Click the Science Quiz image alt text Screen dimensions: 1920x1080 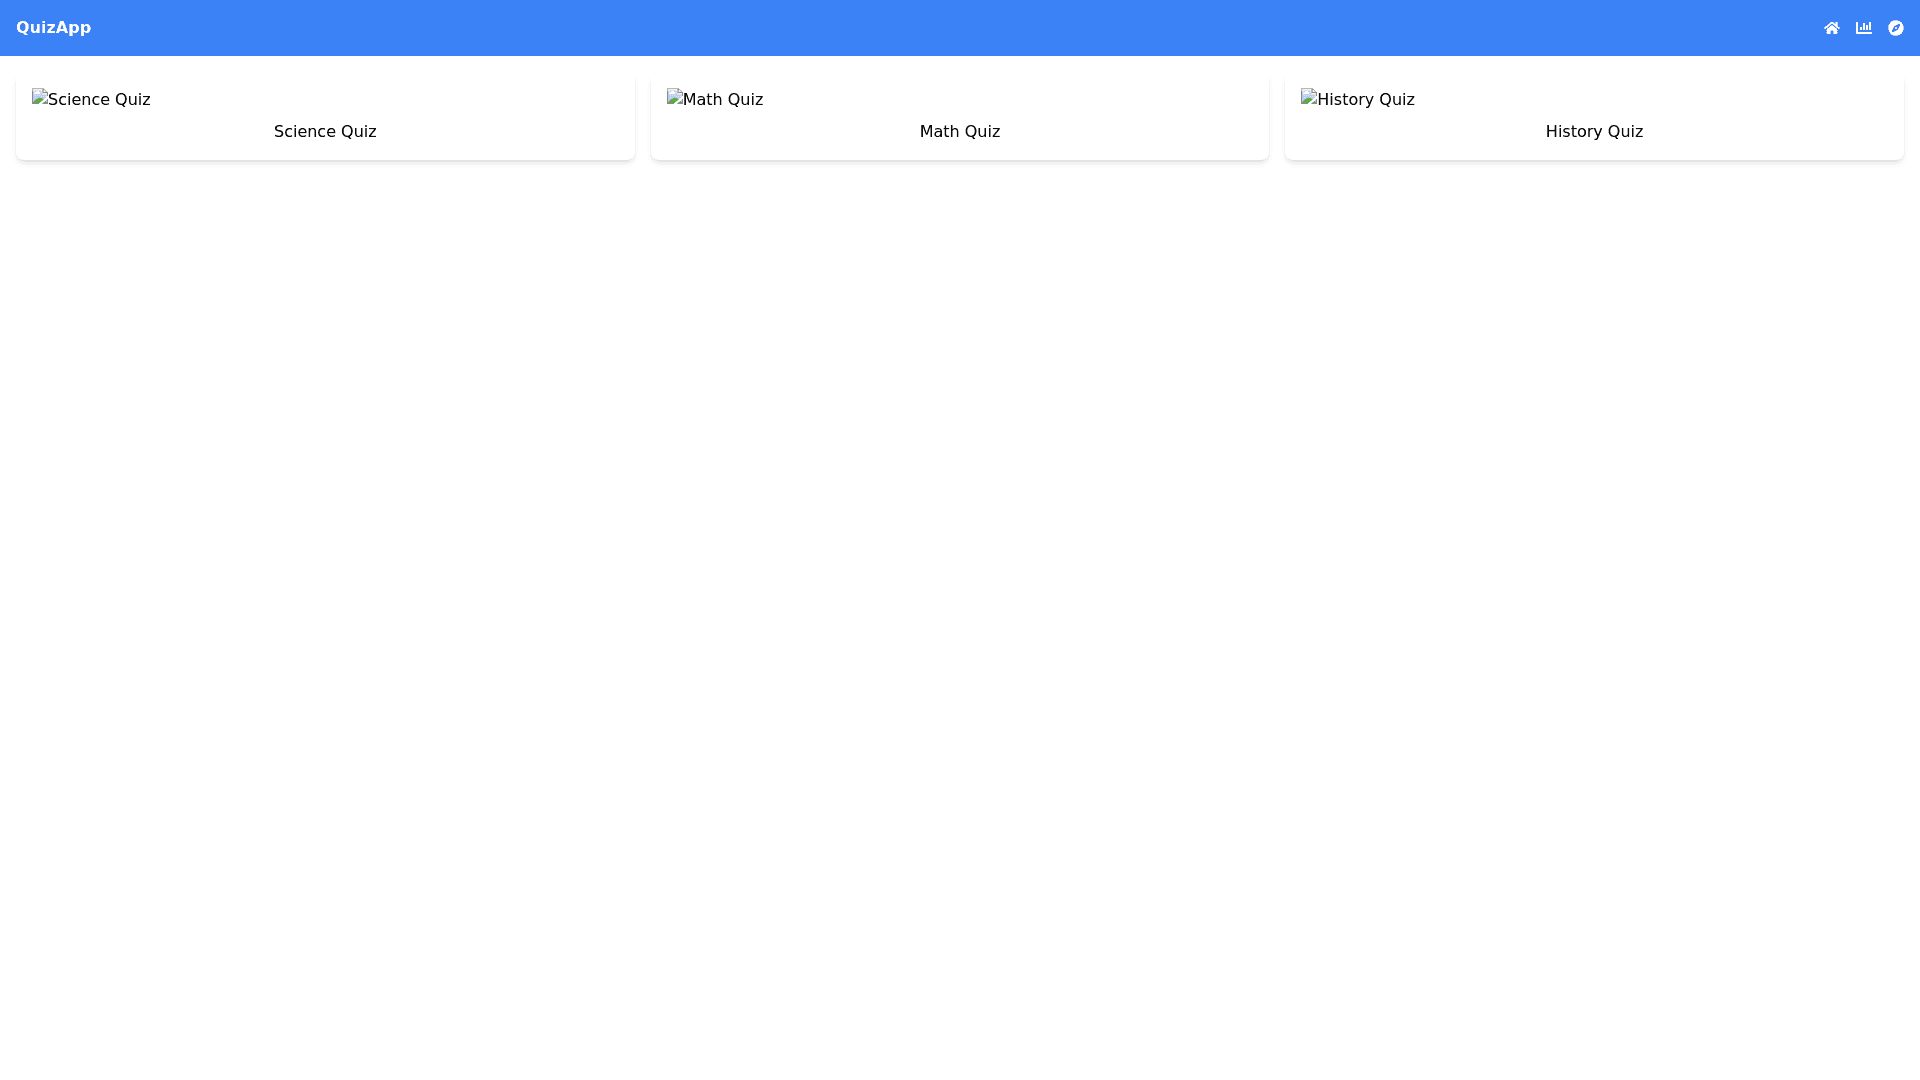tap(100, 100)
